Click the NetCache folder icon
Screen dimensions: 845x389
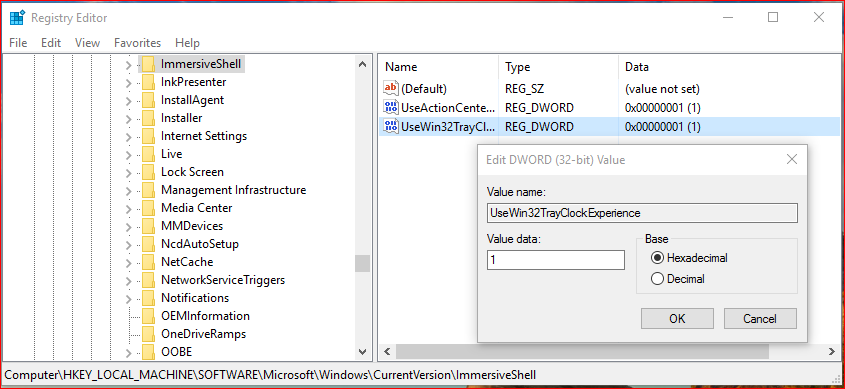tap(148, 262)
